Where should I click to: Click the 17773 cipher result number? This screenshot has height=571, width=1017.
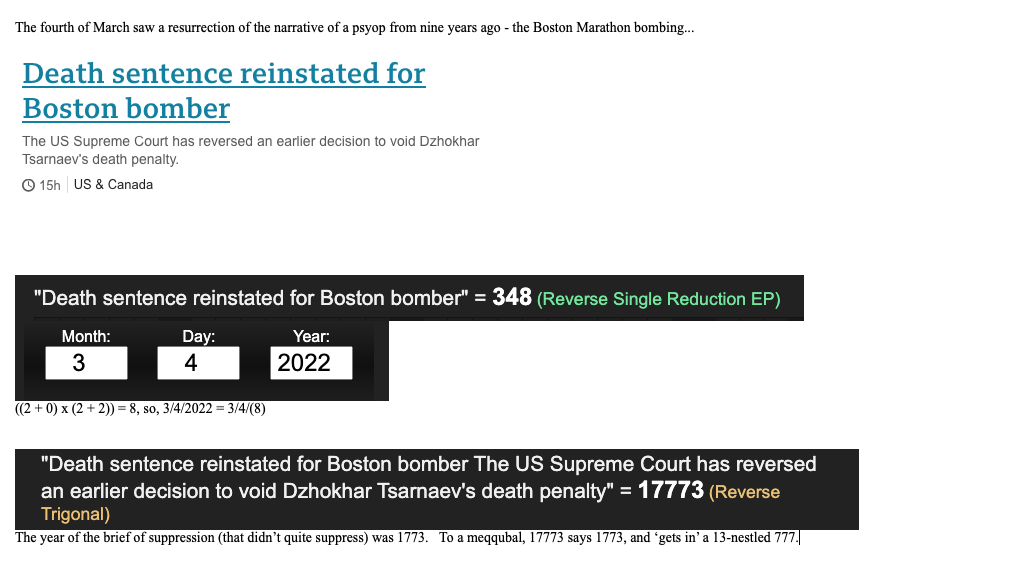[x=670, y=491]
